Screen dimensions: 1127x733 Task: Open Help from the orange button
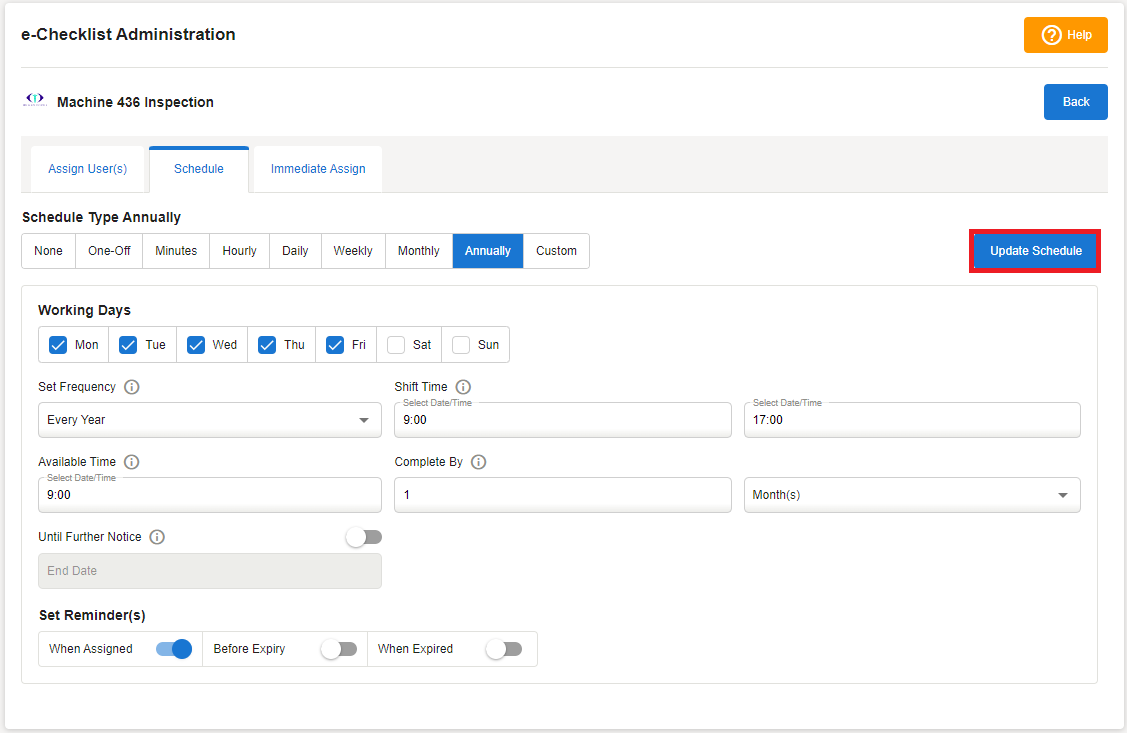pos(1065,35)
